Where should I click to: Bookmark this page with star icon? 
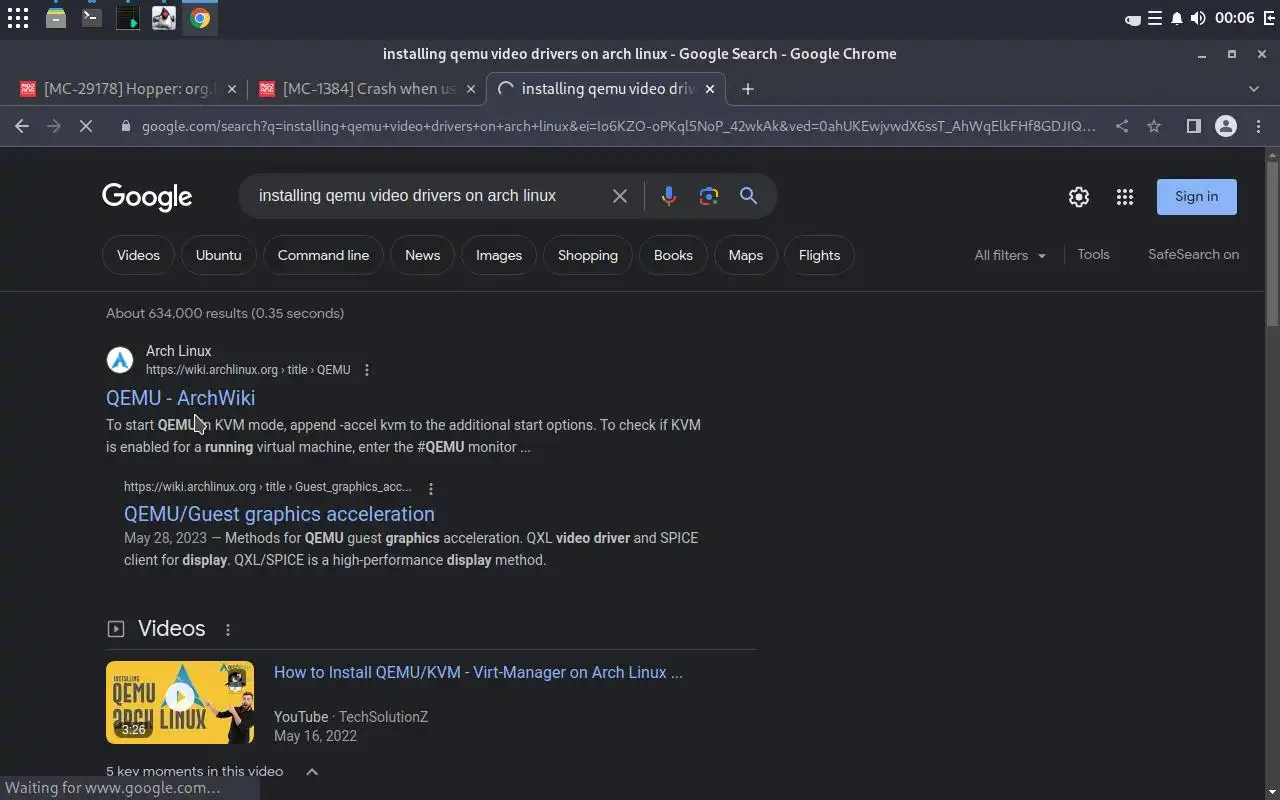click(x=1154, y=126)
